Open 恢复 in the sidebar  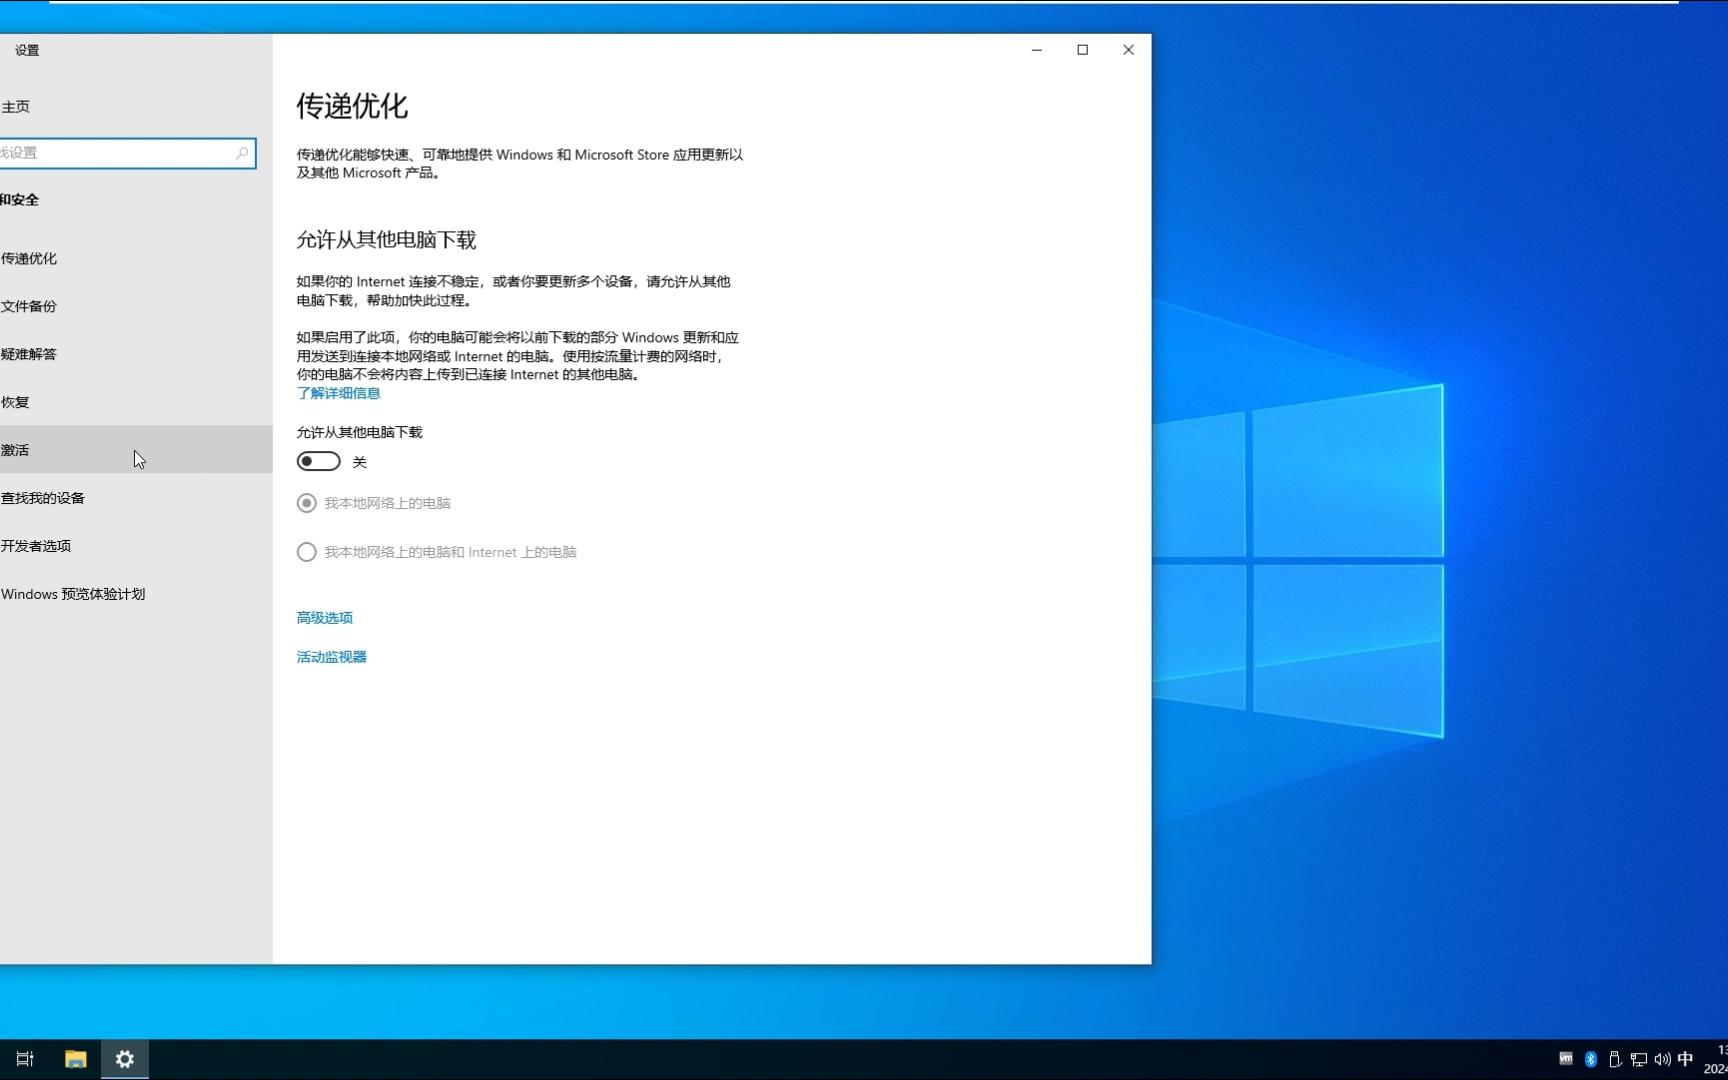[136, 402]
